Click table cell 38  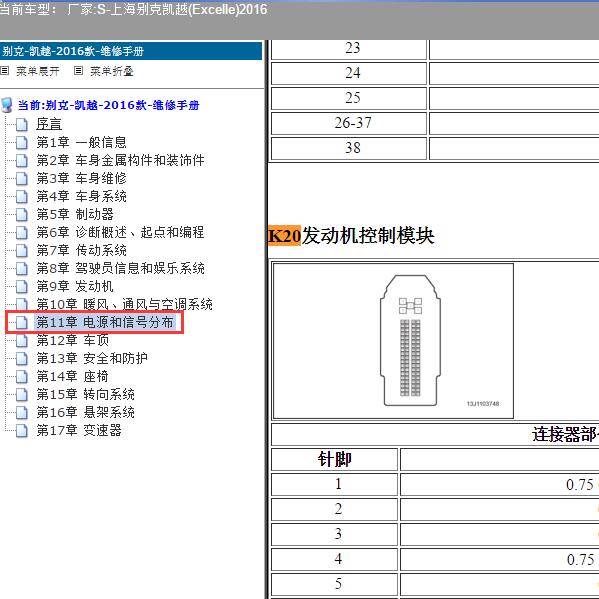pos(349,148)
